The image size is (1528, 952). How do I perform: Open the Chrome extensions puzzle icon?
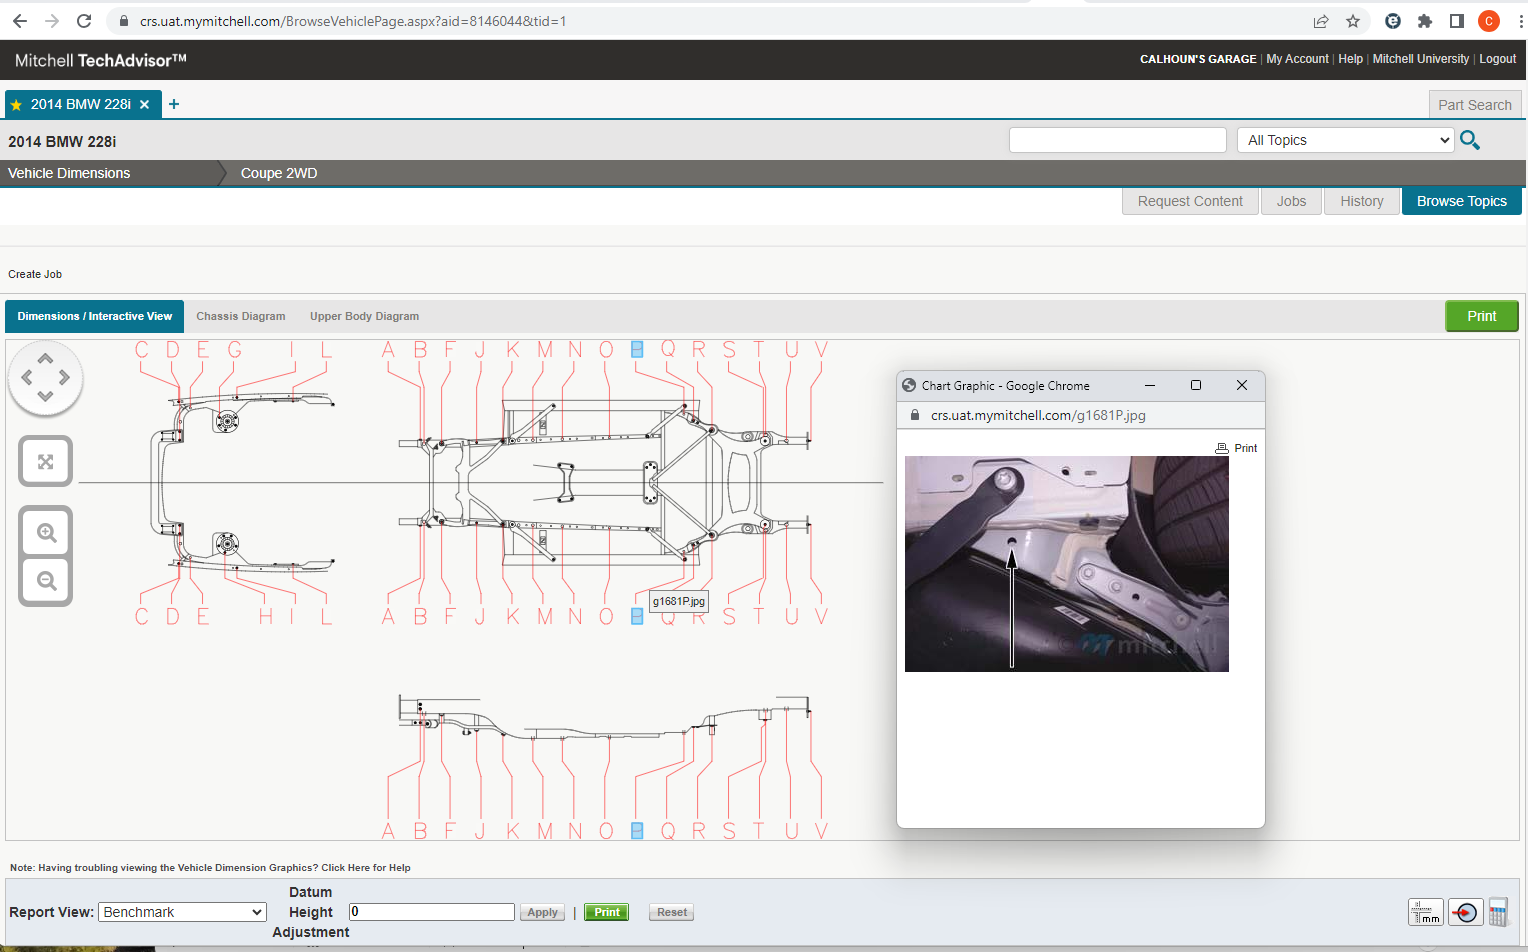click(1425, 21)
